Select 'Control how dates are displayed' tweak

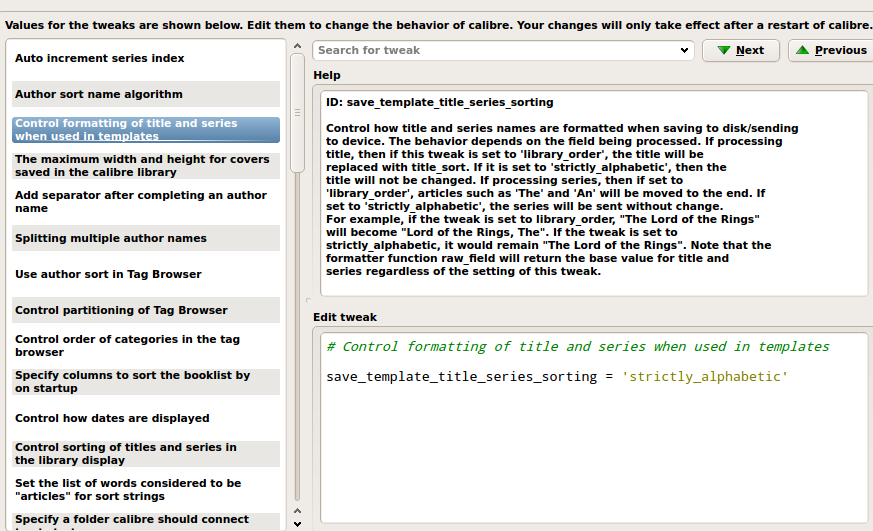click(x=146, y=418)
